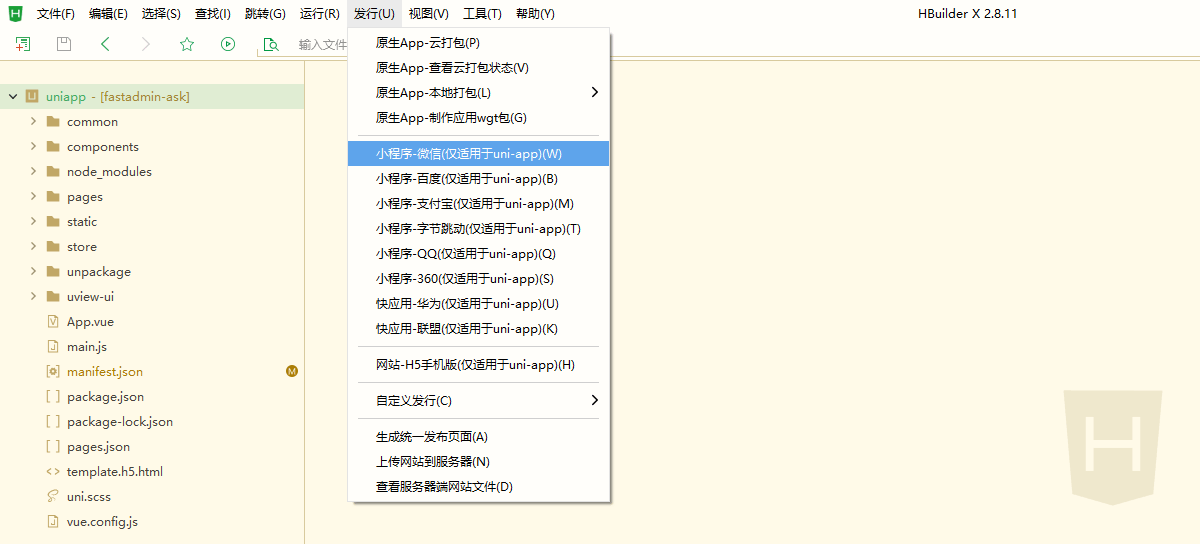Open the 选择(S) menu

click(x=161, y=13)
